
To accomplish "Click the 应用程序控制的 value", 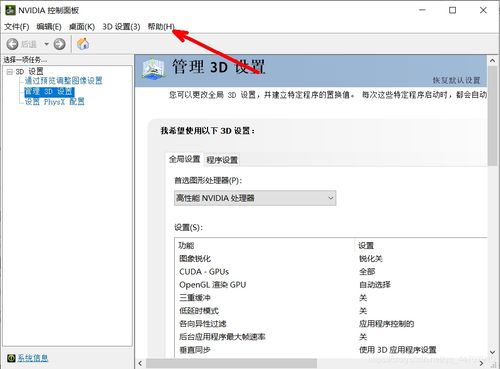I will (x=386, y=324).
